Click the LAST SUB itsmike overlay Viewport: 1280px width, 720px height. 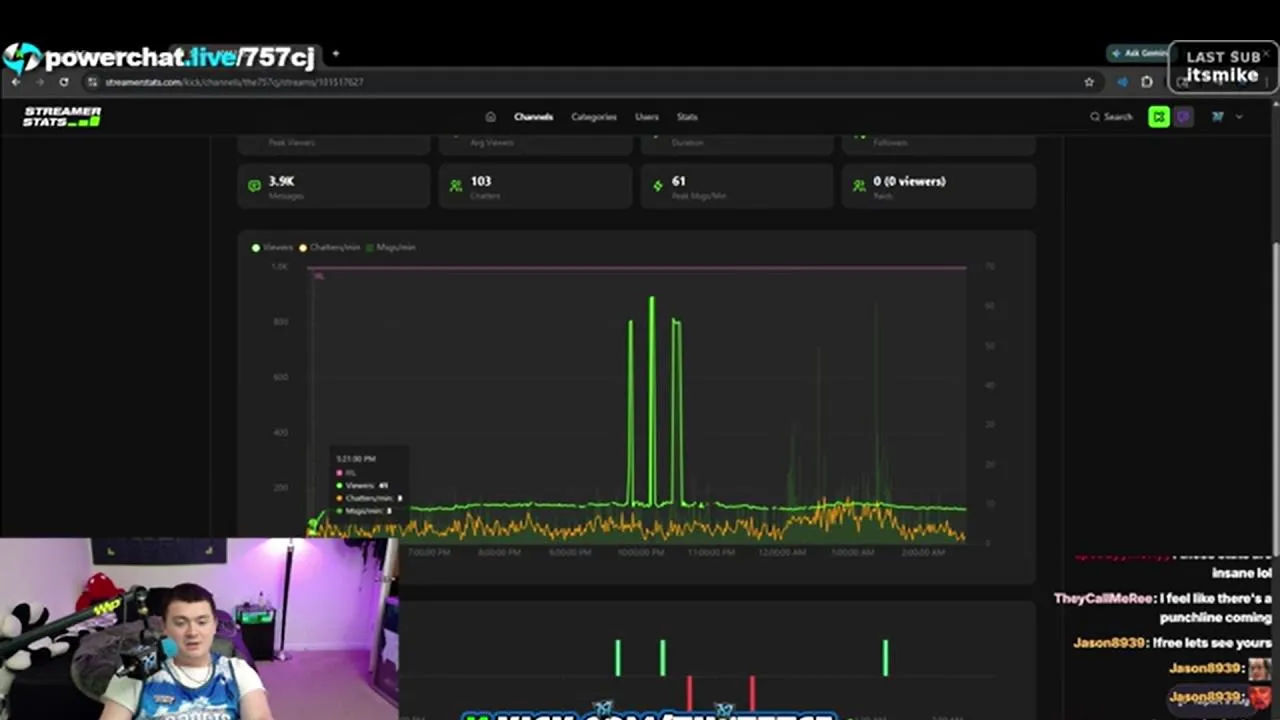coord(1223,66)
